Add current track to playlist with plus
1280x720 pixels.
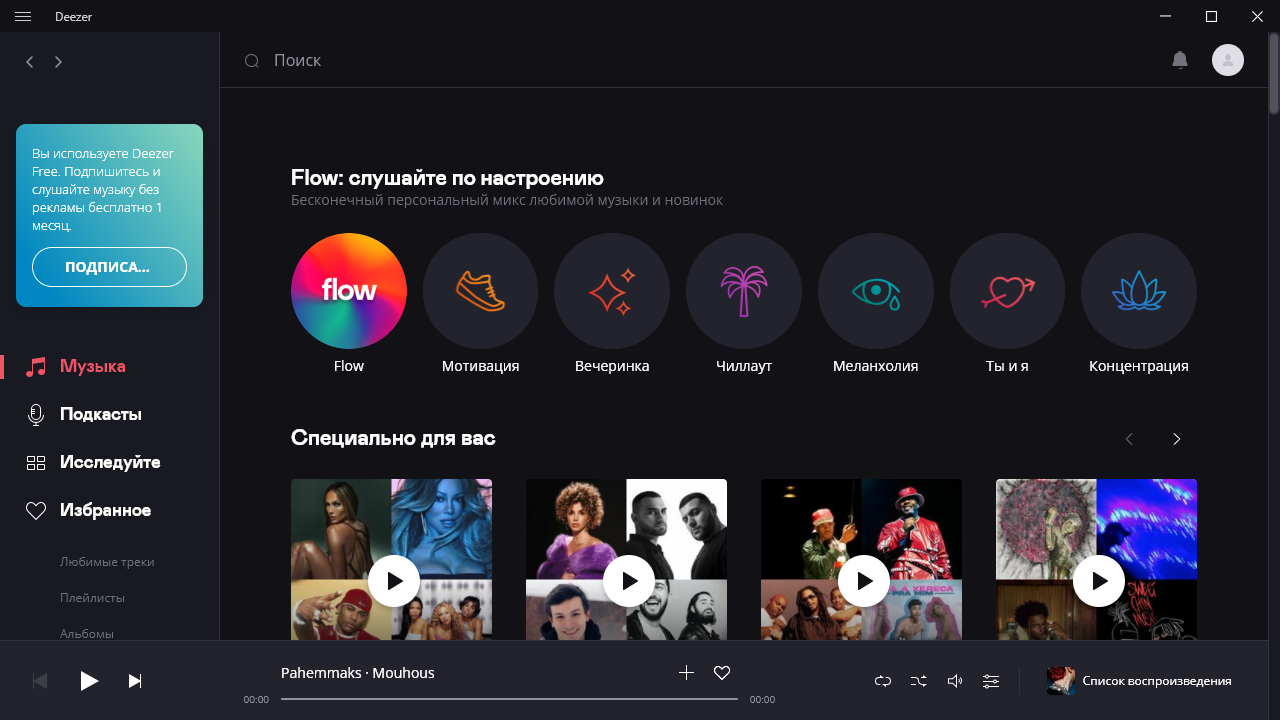coord(686,673)
